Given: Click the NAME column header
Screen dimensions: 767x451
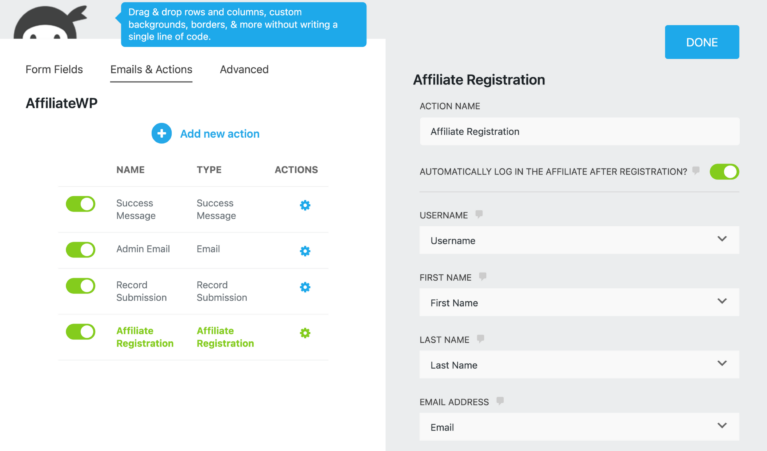Looking at the screenshot, I should (x=130, y=170).
